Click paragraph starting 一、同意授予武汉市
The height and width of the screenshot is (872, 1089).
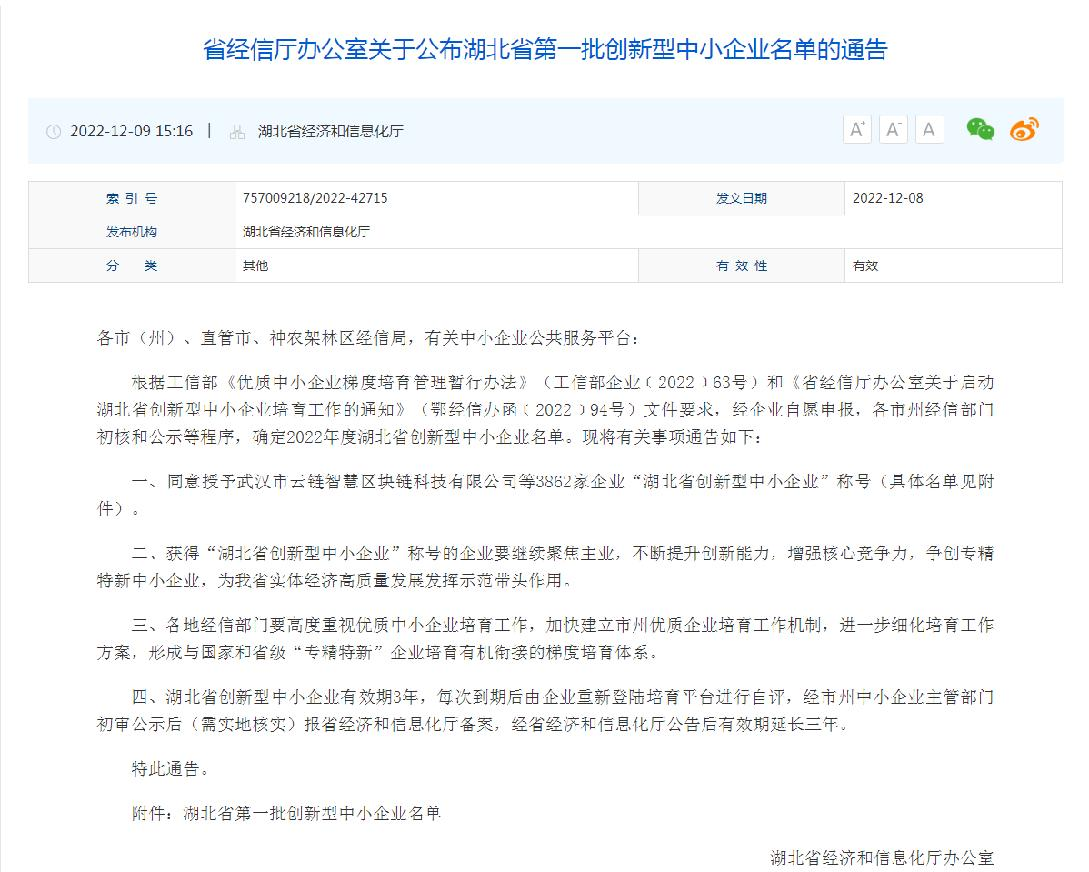pyautogui.click(x=545, y=495)
